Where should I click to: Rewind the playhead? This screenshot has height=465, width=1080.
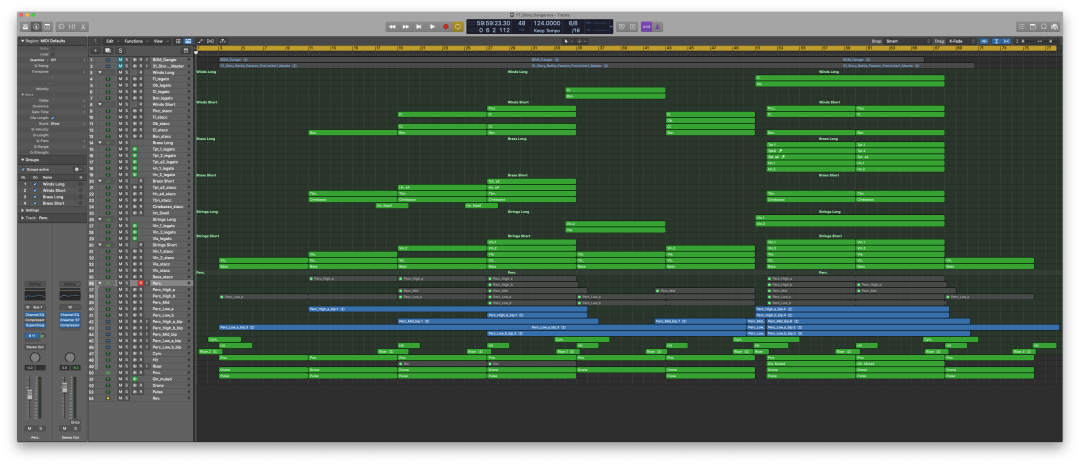[392, 26]
